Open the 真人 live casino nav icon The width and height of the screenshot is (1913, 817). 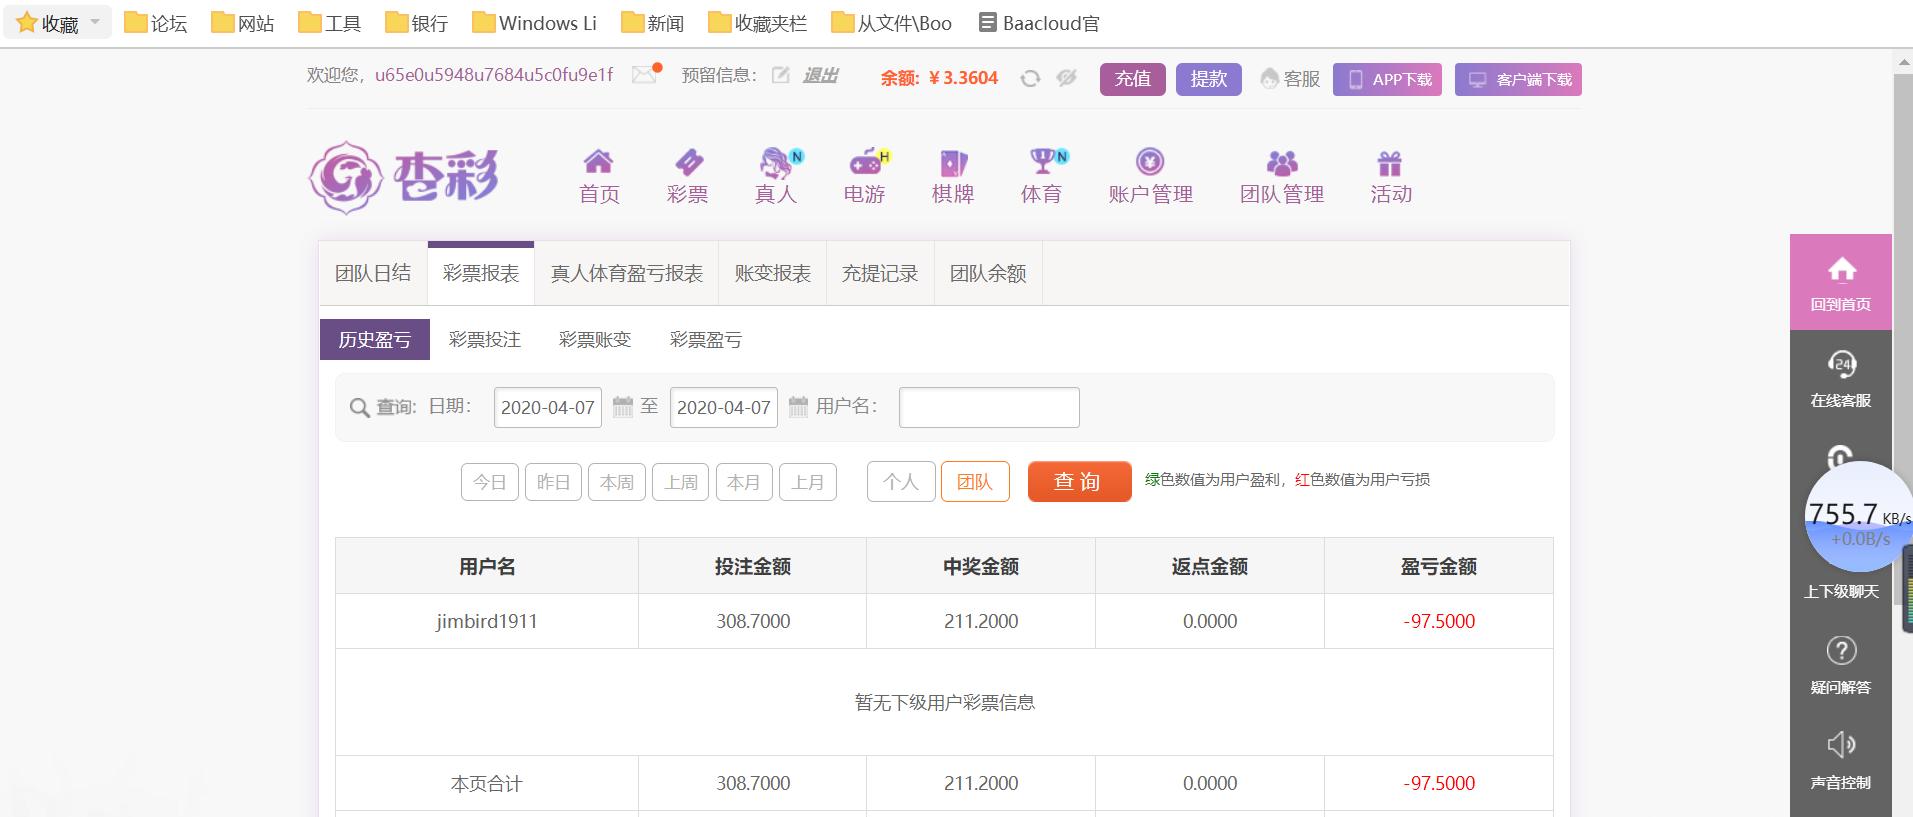coord(778,162)
